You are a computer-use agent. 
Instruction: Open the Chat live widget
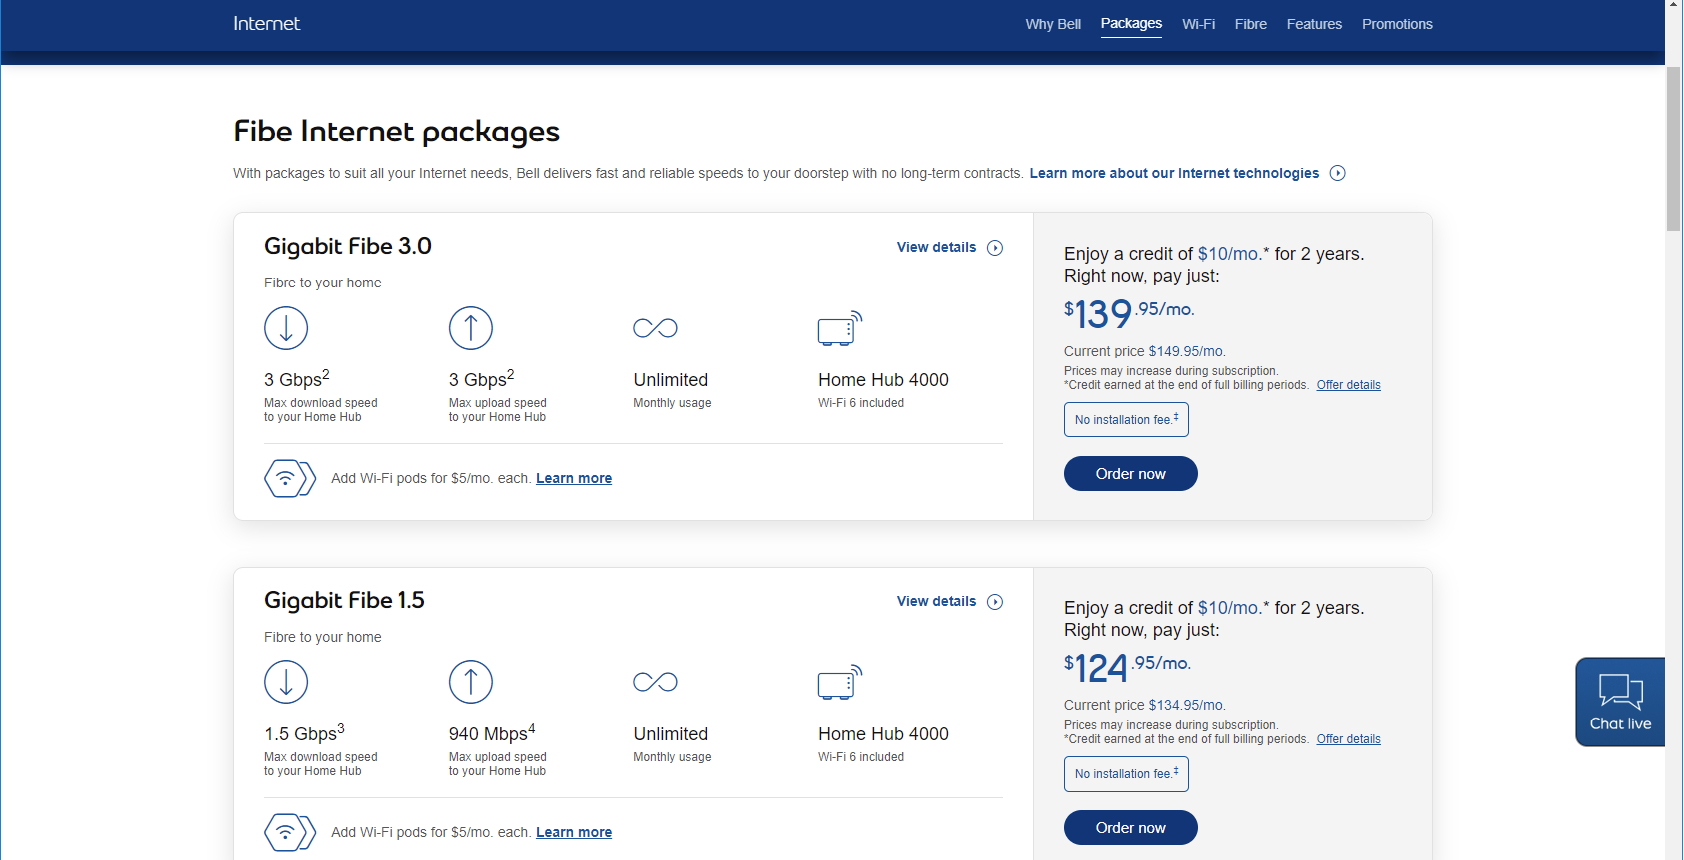tap(1620, 702)
